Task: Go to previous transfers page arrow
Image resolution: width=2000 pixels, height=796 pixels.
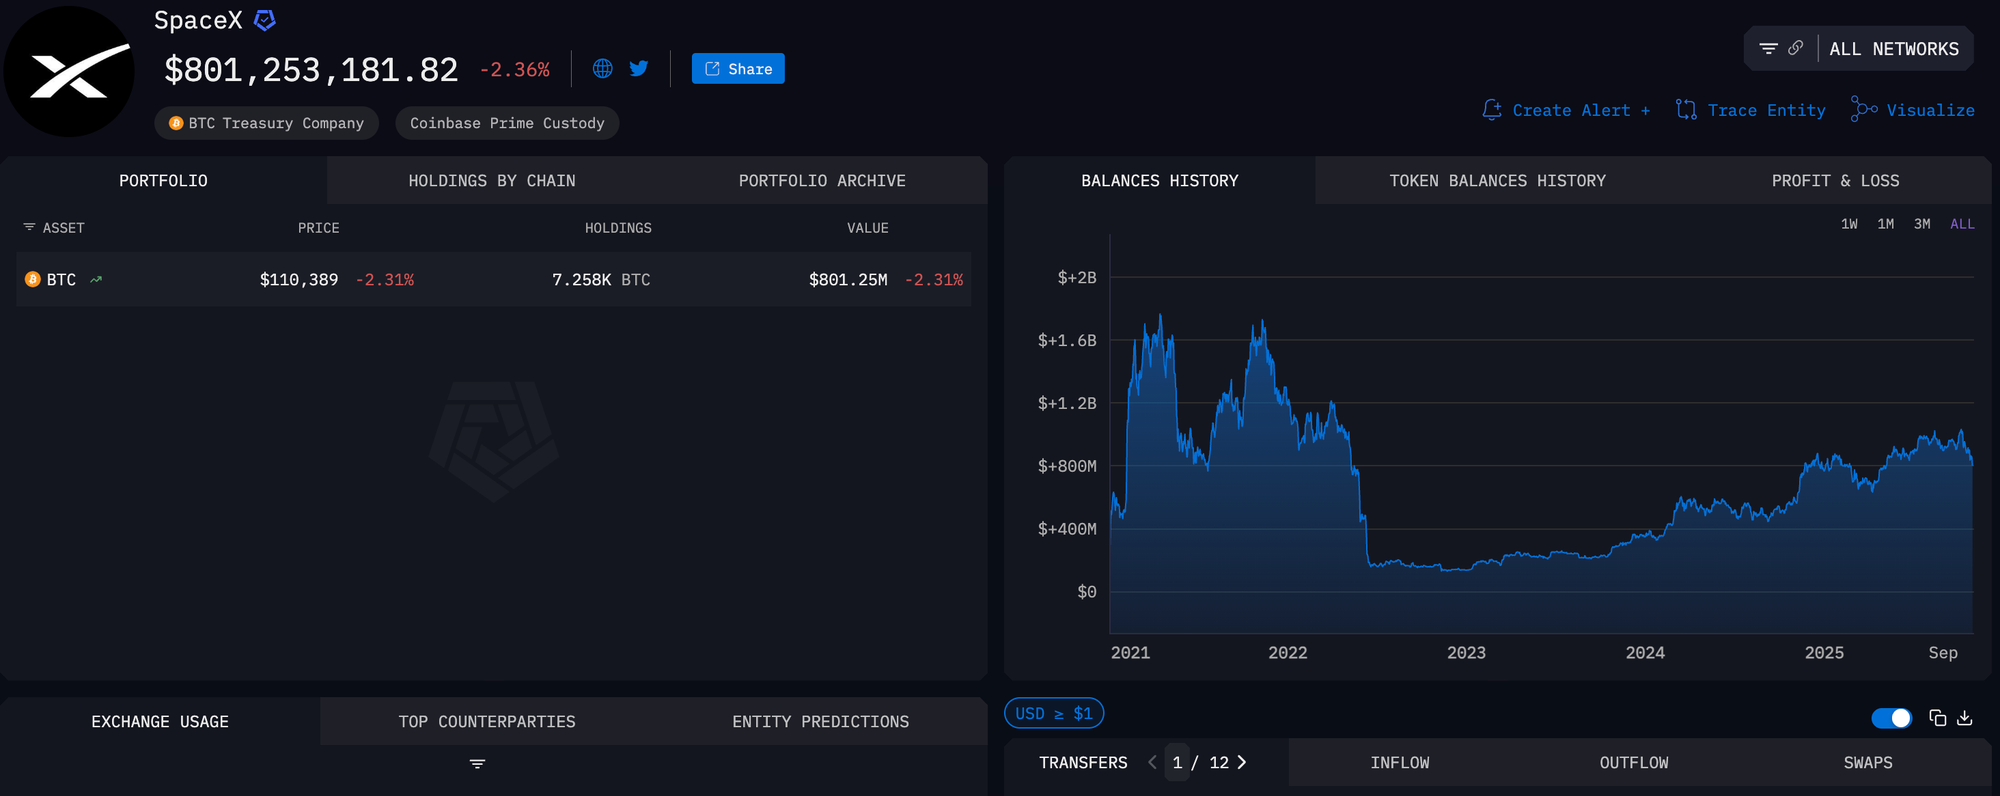Action: tap(1152, 762)
